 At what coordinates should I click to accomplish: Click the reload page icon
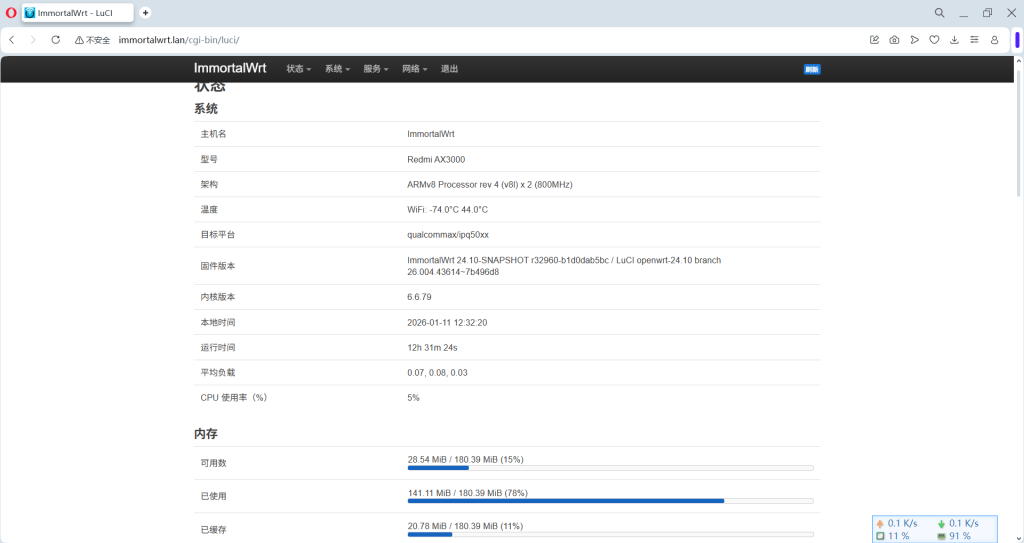point(56,40)
